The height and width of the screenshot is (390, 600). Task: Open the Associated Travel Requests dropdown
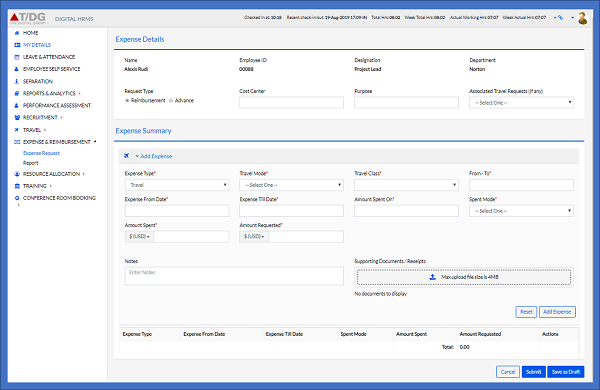pyautogui.click(x=521, y=103)
